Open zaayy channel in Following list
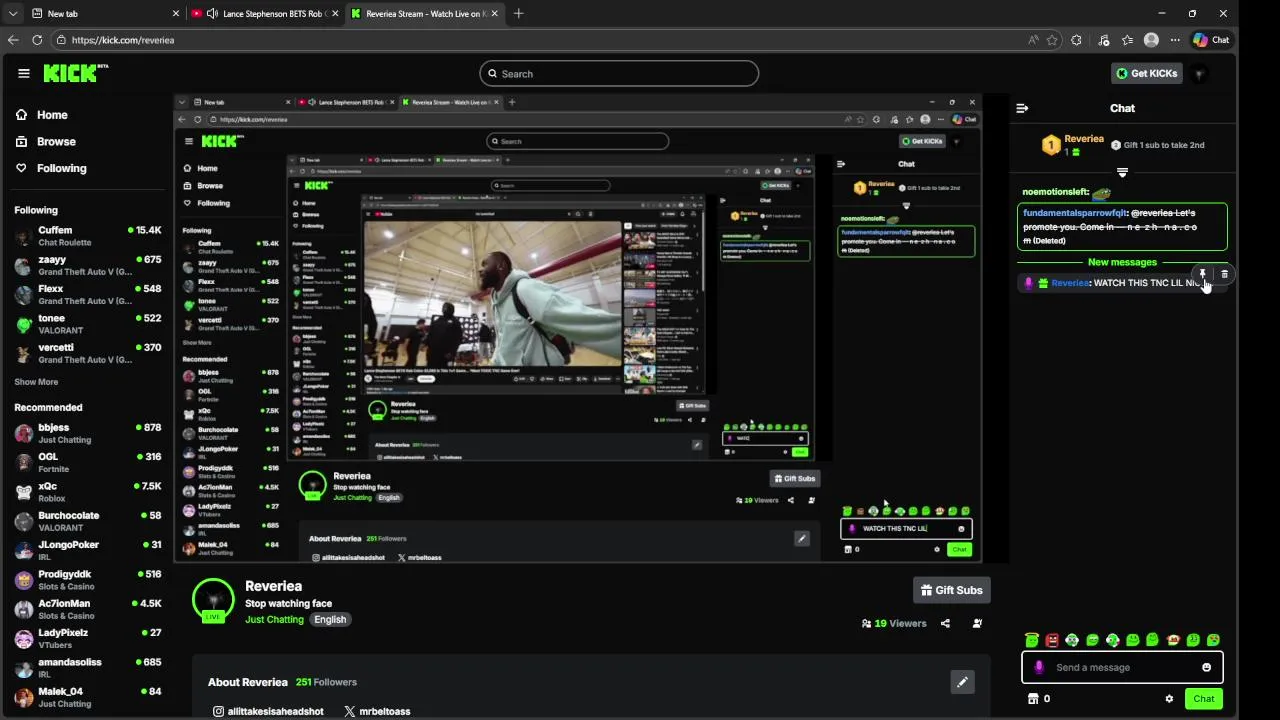The height and width of the screenshot is (720, 1280). coord(88,265)
